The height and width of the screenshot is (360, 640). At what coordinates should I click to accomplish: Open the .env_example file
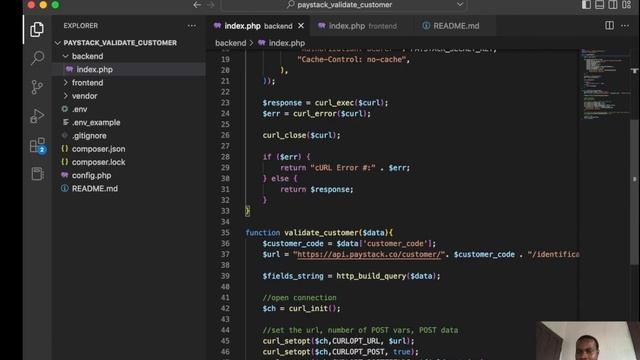(x=96, y=122)
